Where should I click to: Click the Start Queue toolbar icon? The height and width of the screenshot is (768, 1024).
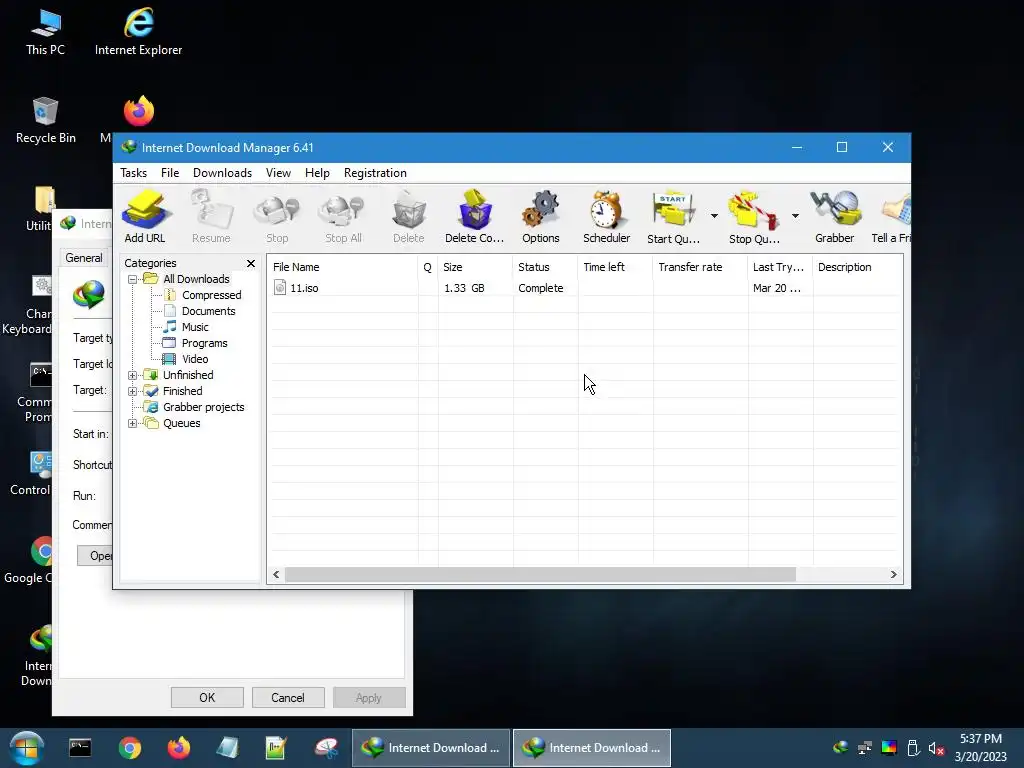coord(673,216)
